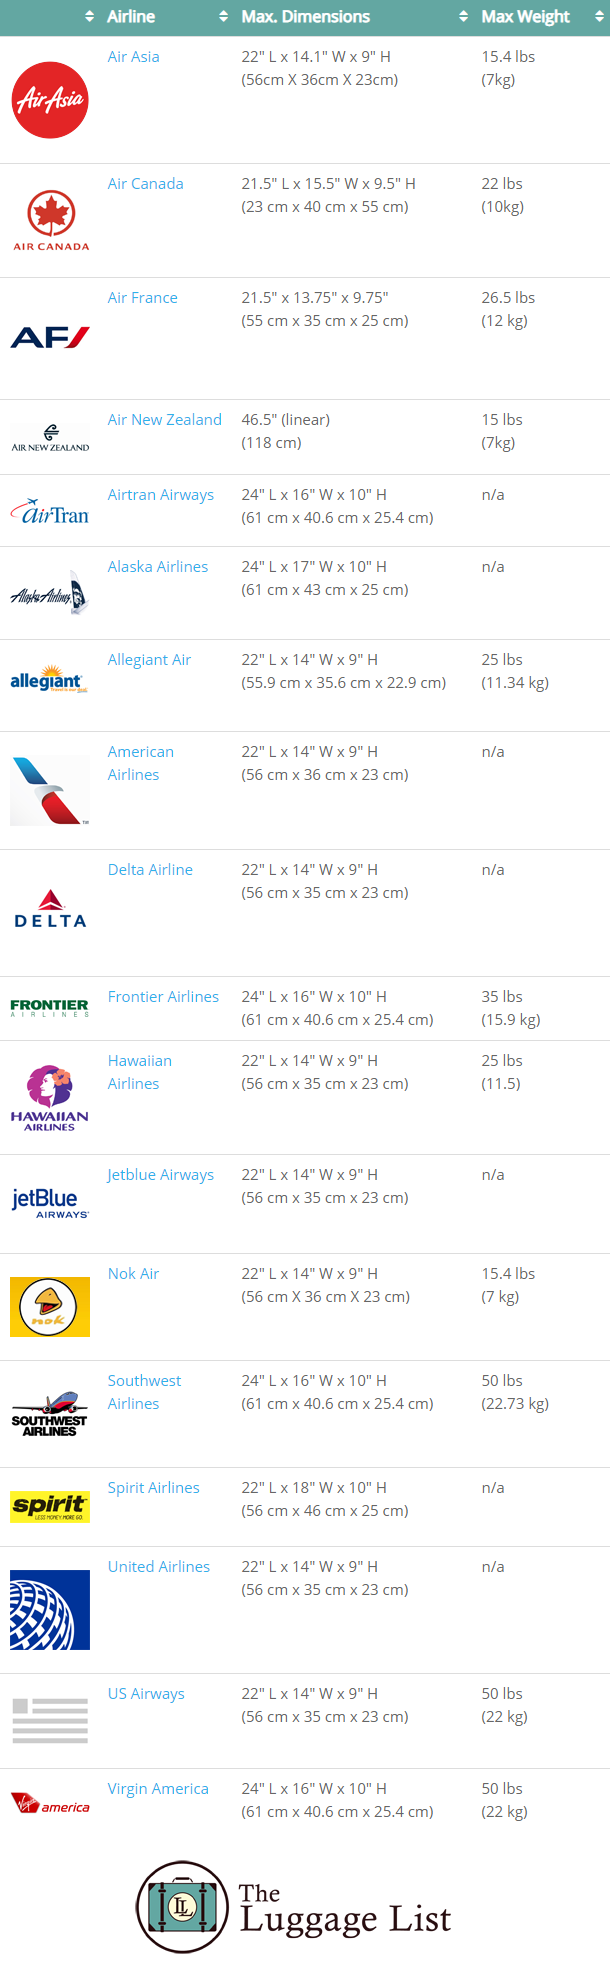Viewport: 610px width, 1966px height.
Task: Click The Luggage List suitcase logo
Action: 182,1907
